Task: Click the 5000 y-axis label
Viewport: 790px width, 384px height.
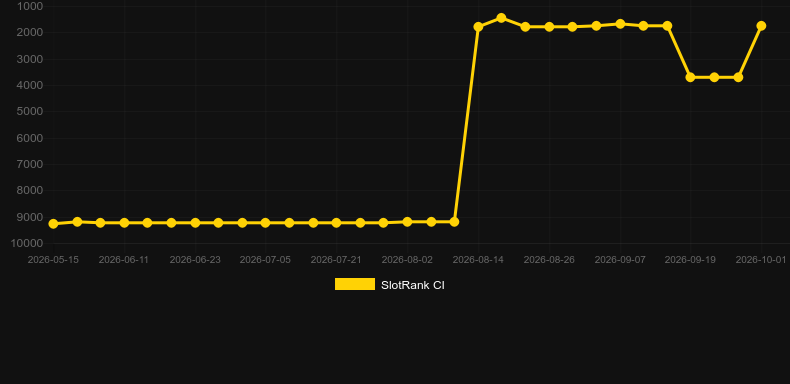Action: (30, 111)
